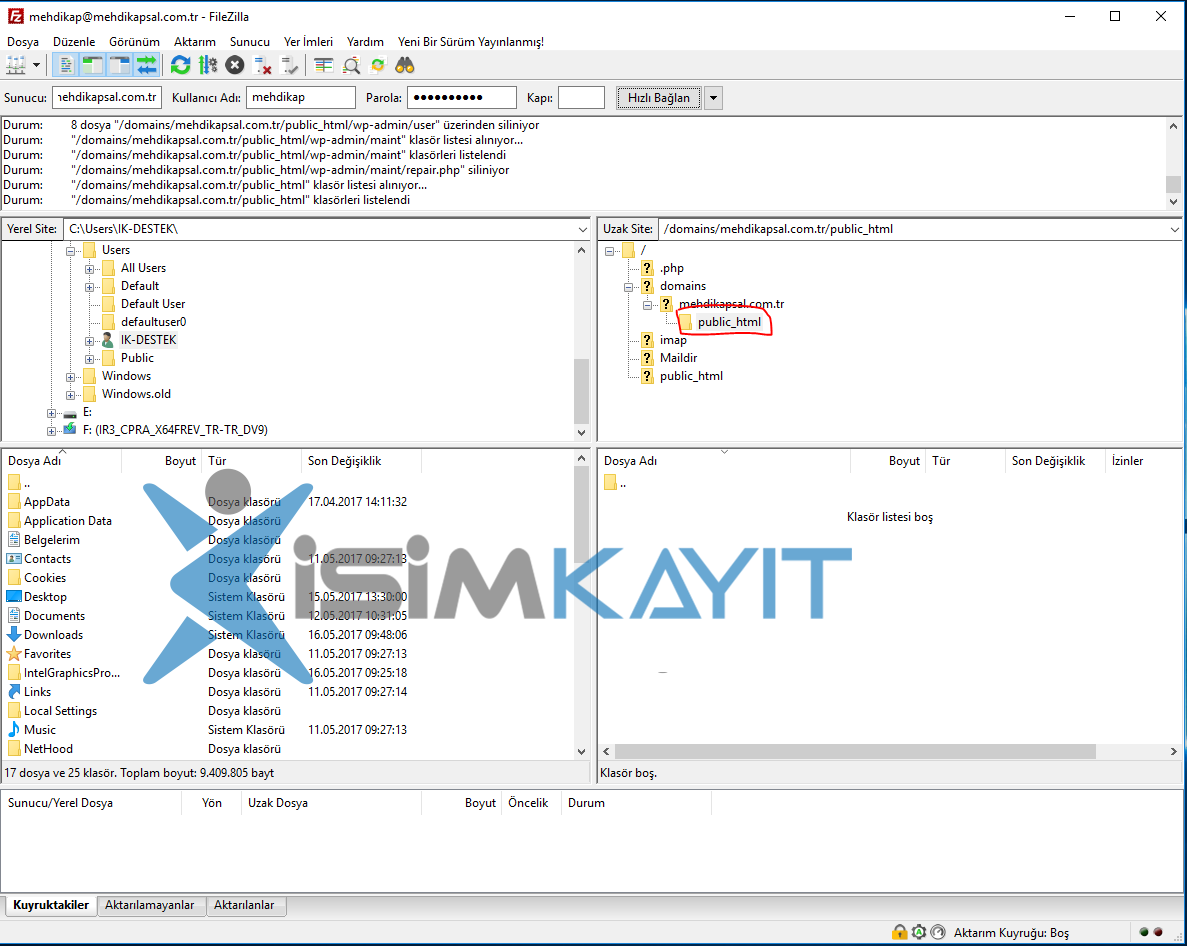Click remote file list horizontal scrollbar

[855, 752]
